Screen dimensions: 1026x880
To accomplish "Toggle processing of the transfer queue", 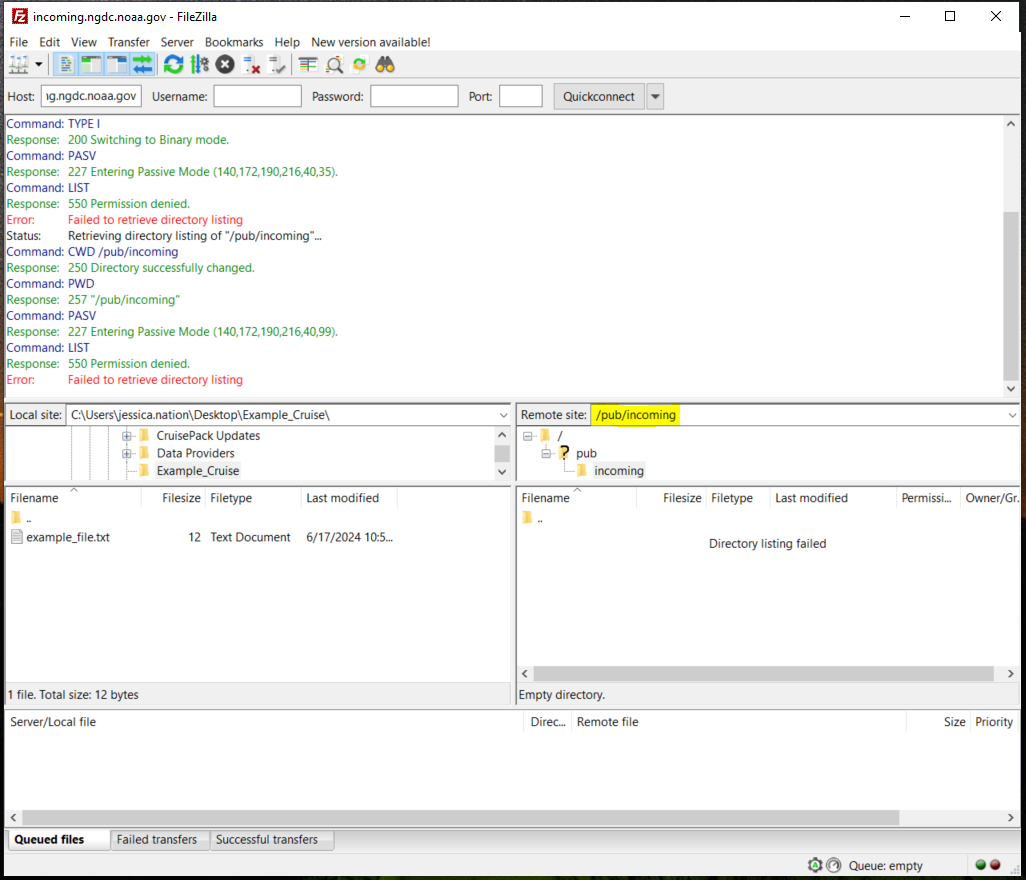I will tap(200, 65).
